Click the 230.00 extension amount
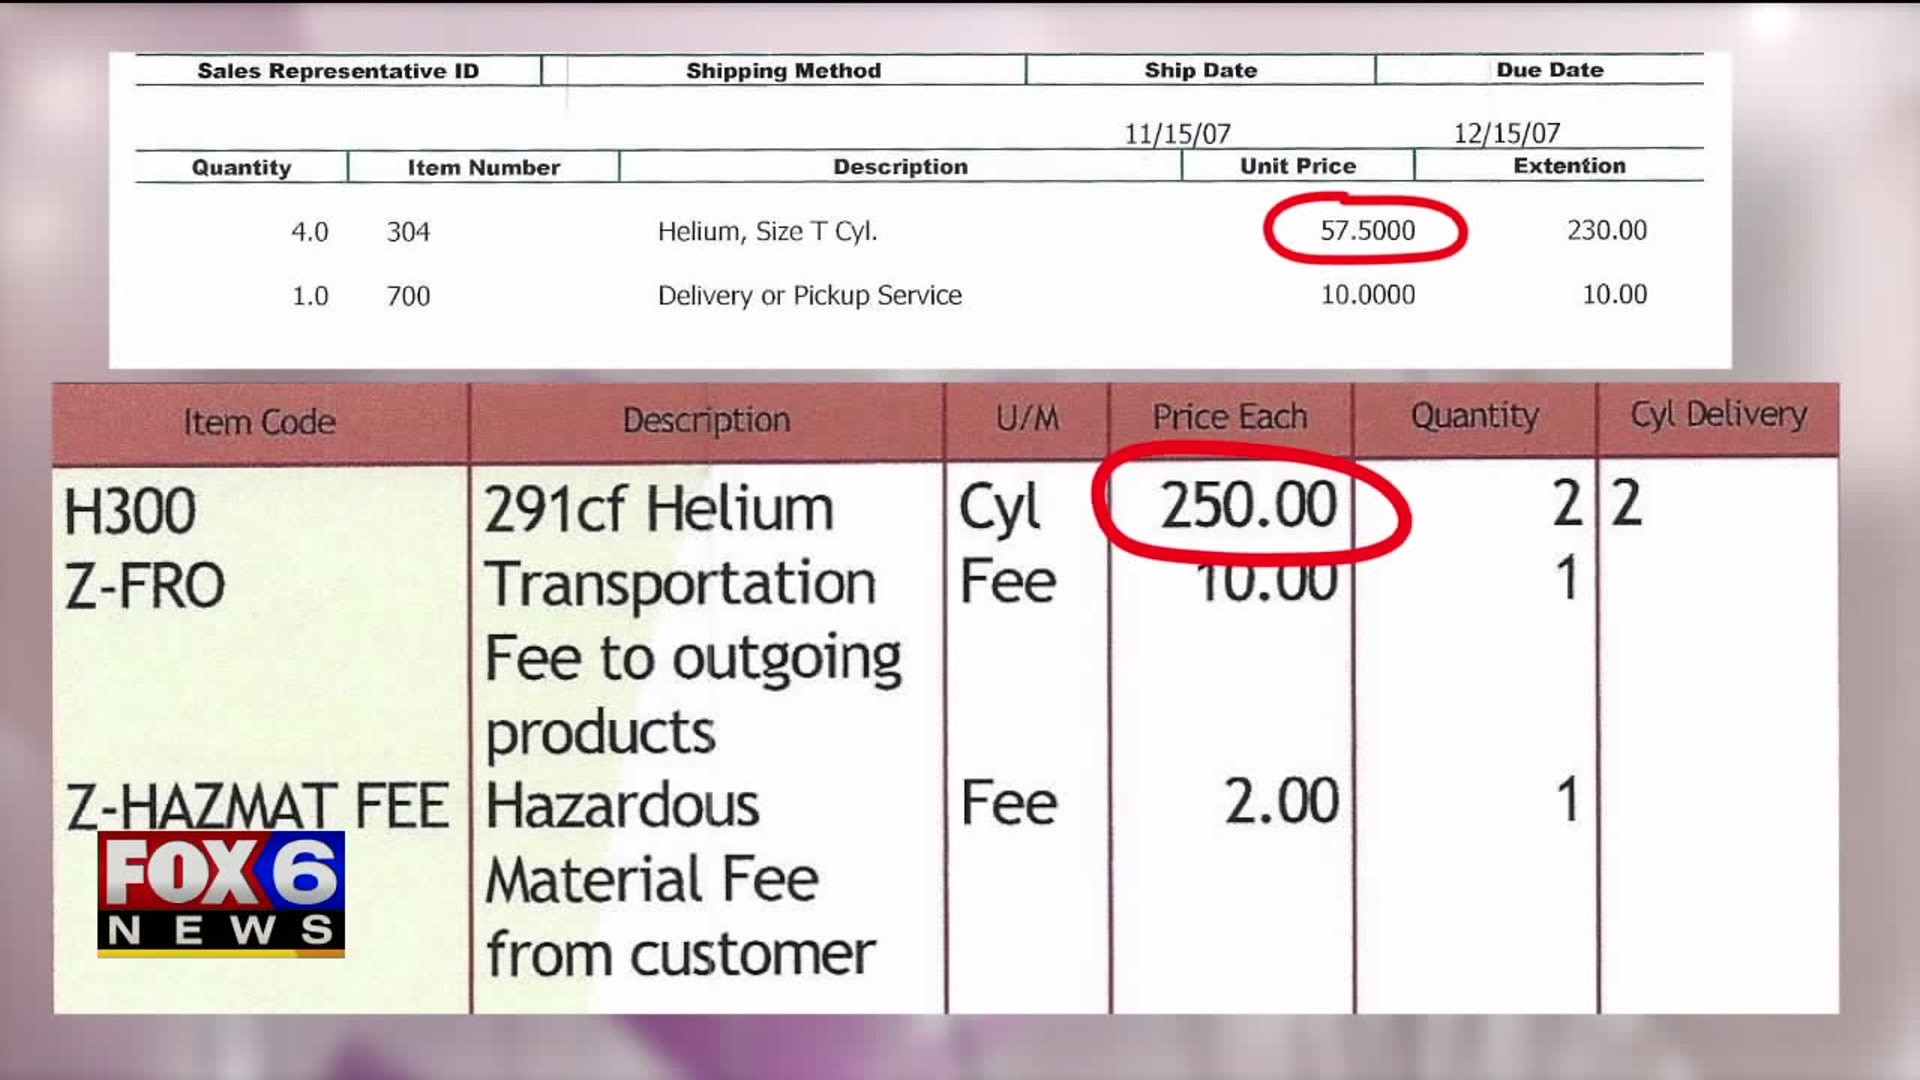The height and width of the screenshot is (1080, 1920). pos(1606,230)
